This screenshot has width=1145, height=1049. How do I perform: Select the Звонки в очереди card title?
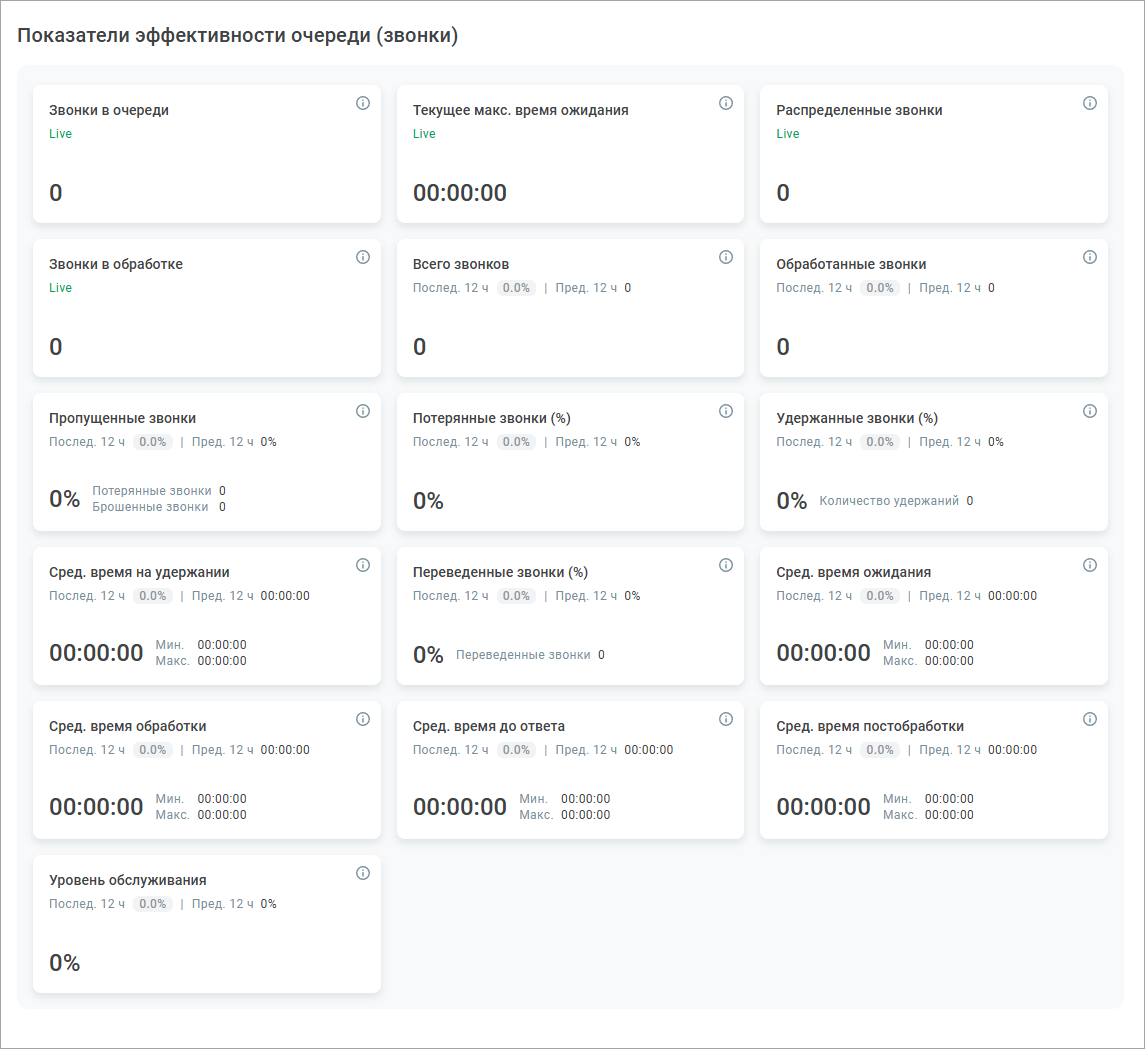109,110
